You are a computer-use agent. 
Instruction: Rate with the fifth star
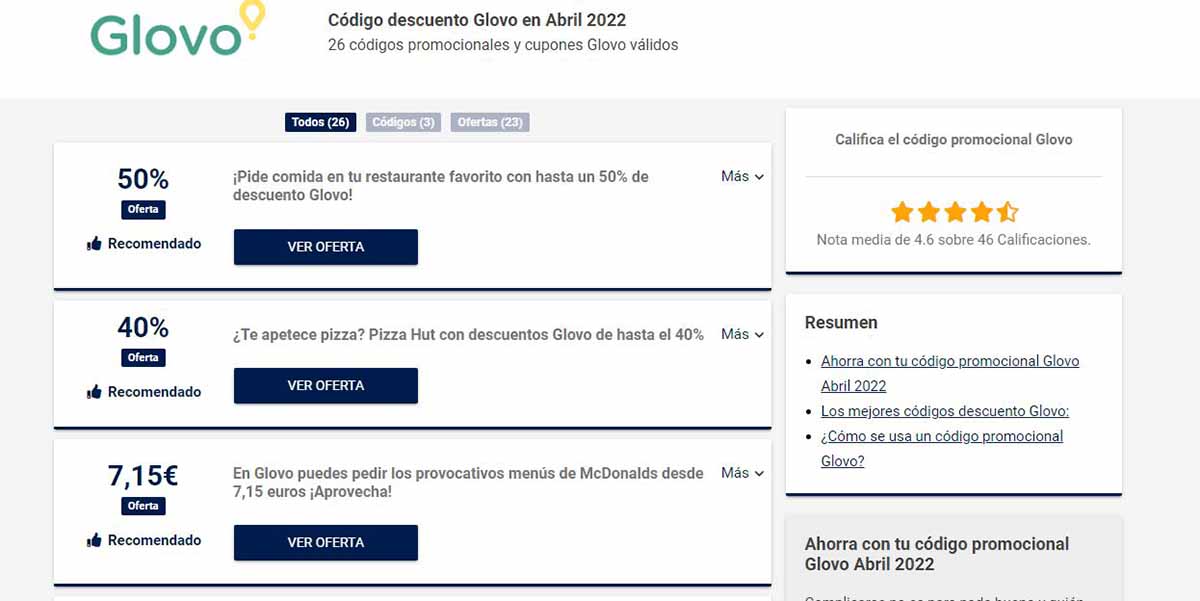[x=1007, y=212]
